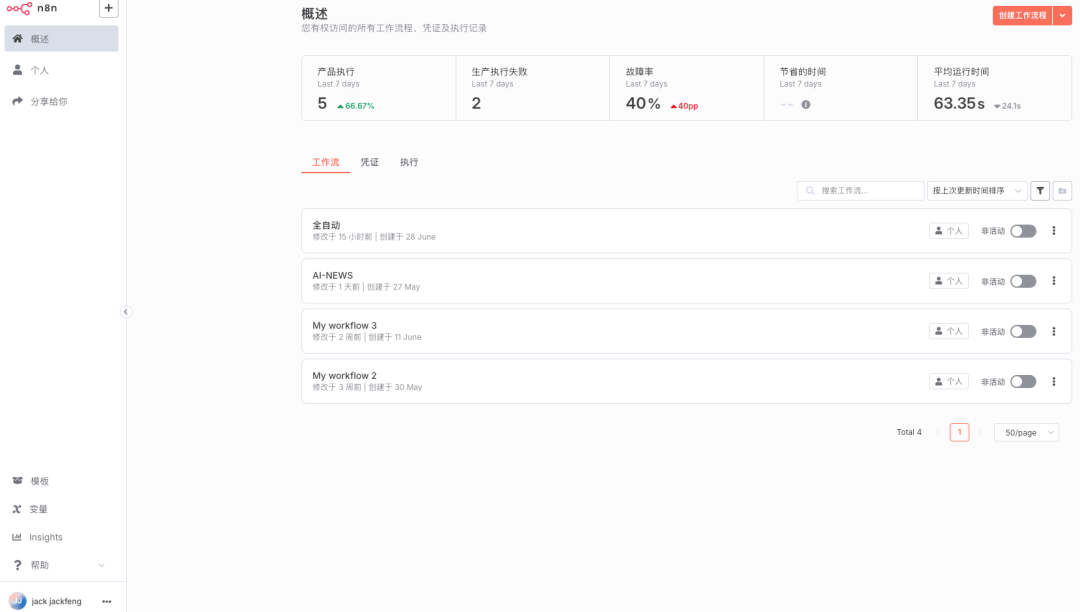
Task: Toggle activation for My workflow 2
Action: point(1023,382)
